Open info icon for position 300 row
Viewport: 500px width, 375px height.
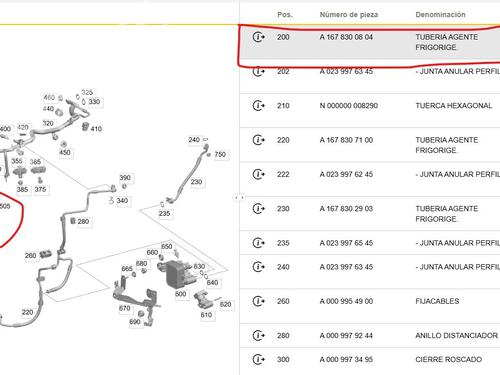coord(259,360)
